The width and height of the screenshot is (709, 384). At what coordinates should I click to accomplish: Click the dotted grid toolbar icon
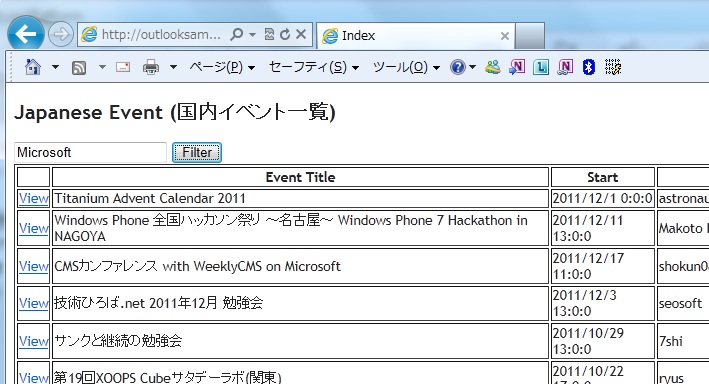613,67
